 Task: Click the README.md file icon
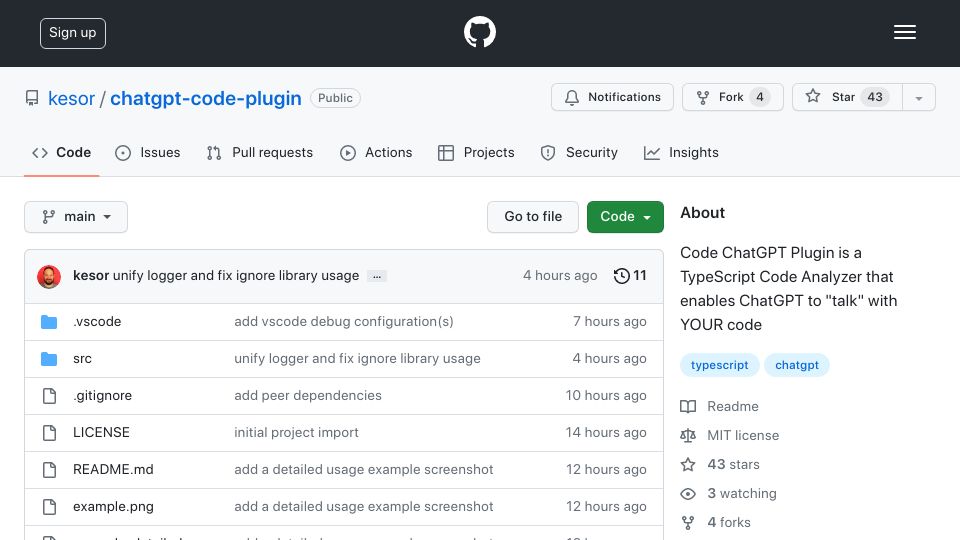(49, 470)
